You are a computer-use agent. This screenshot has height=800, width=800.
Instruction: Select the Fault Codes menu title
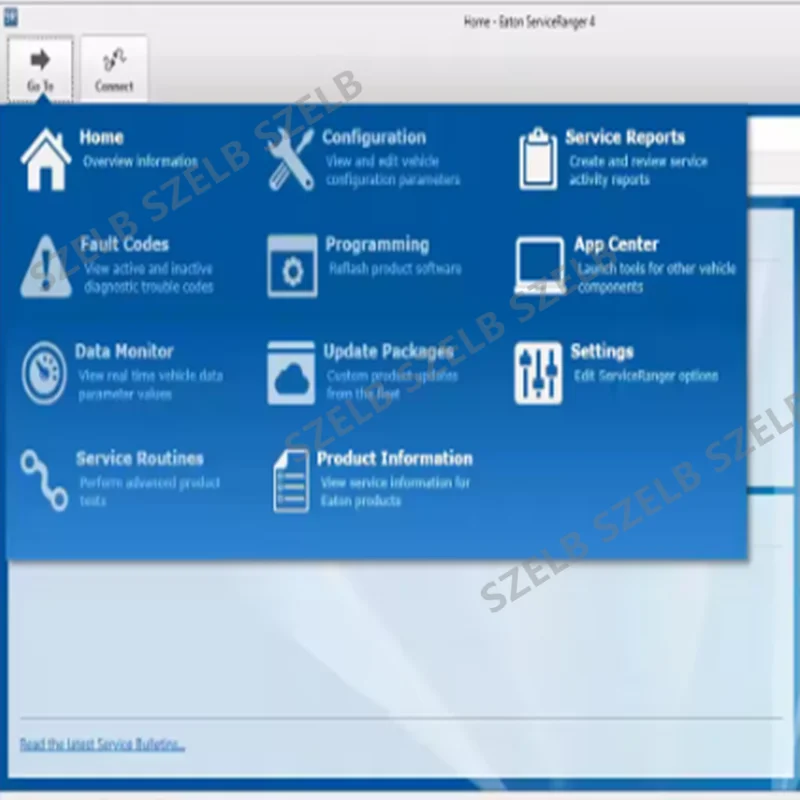[x=124, y=244]
